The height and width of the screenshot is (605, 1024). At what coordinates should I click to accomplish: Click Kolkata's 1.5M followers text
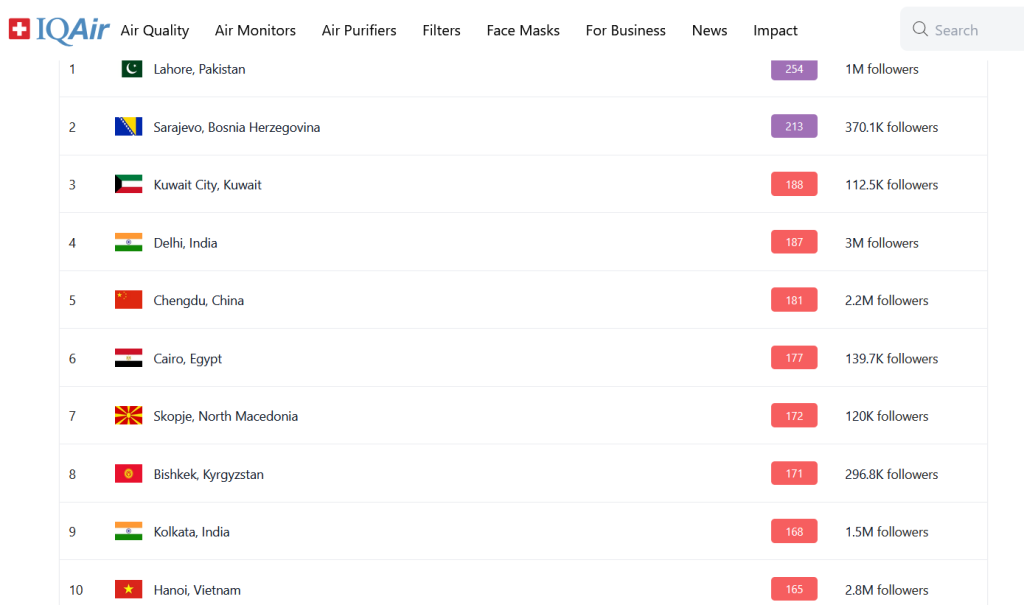(886, 532)
